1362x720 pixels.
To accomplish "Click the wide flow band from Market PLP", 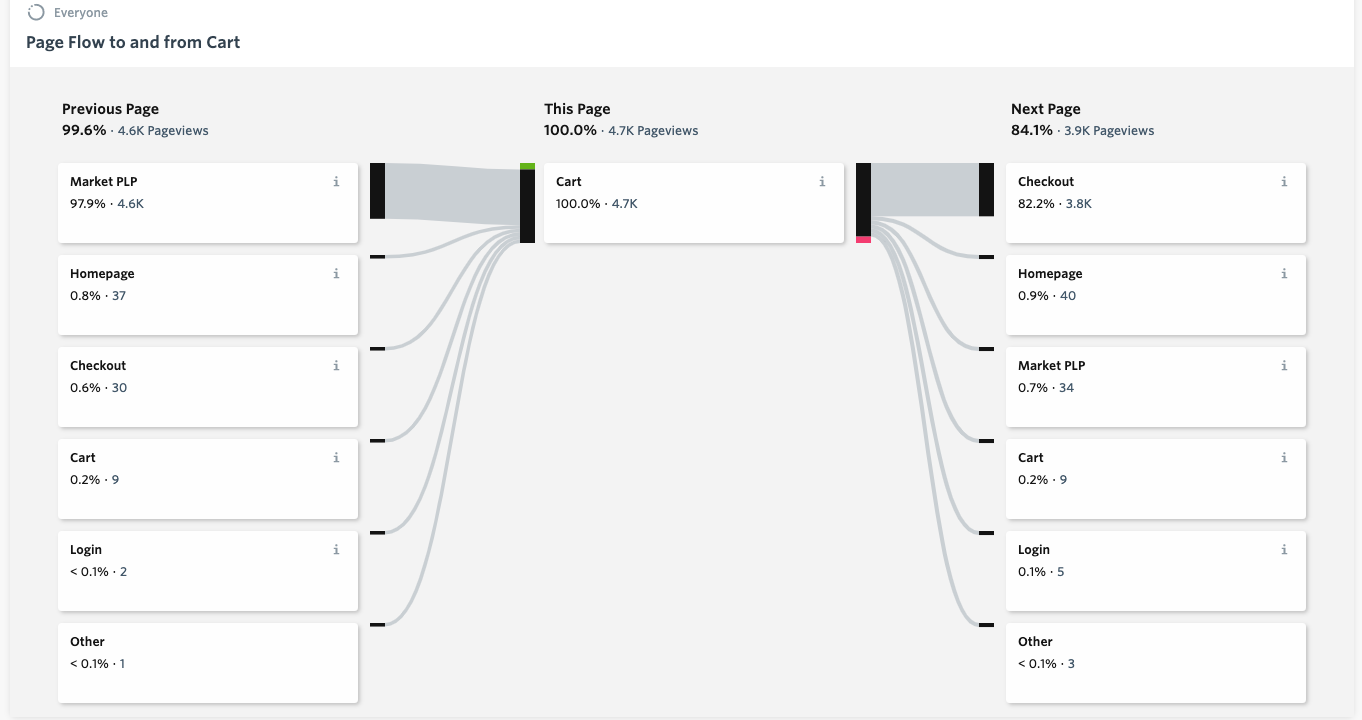I will [452, 194].
